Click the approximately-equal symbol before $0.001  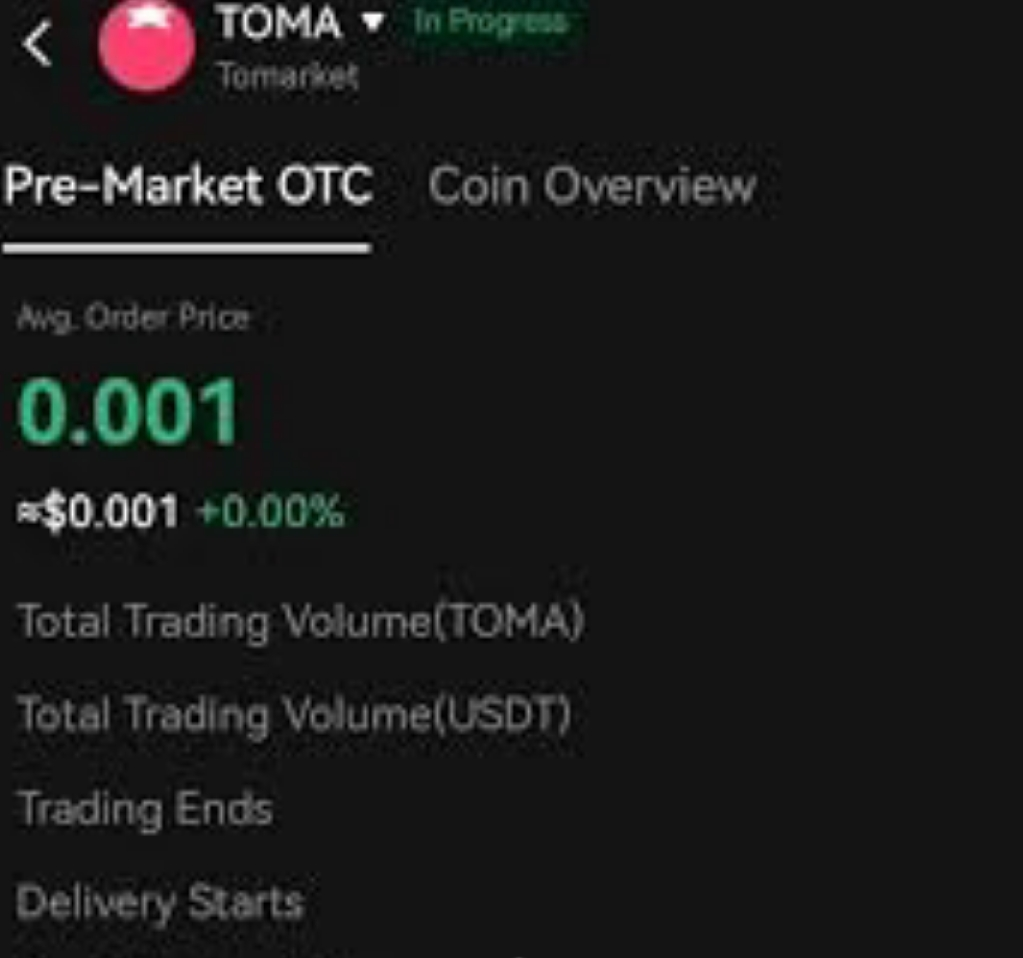click(27, 513)
